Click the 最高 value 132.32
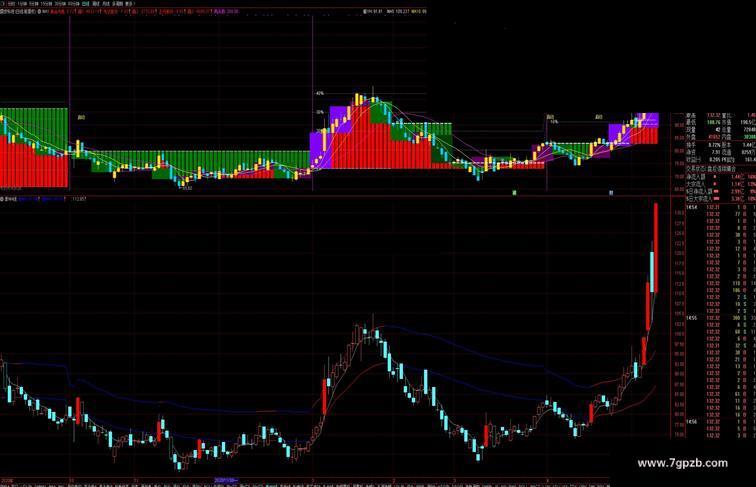 (x=713, y=116)
